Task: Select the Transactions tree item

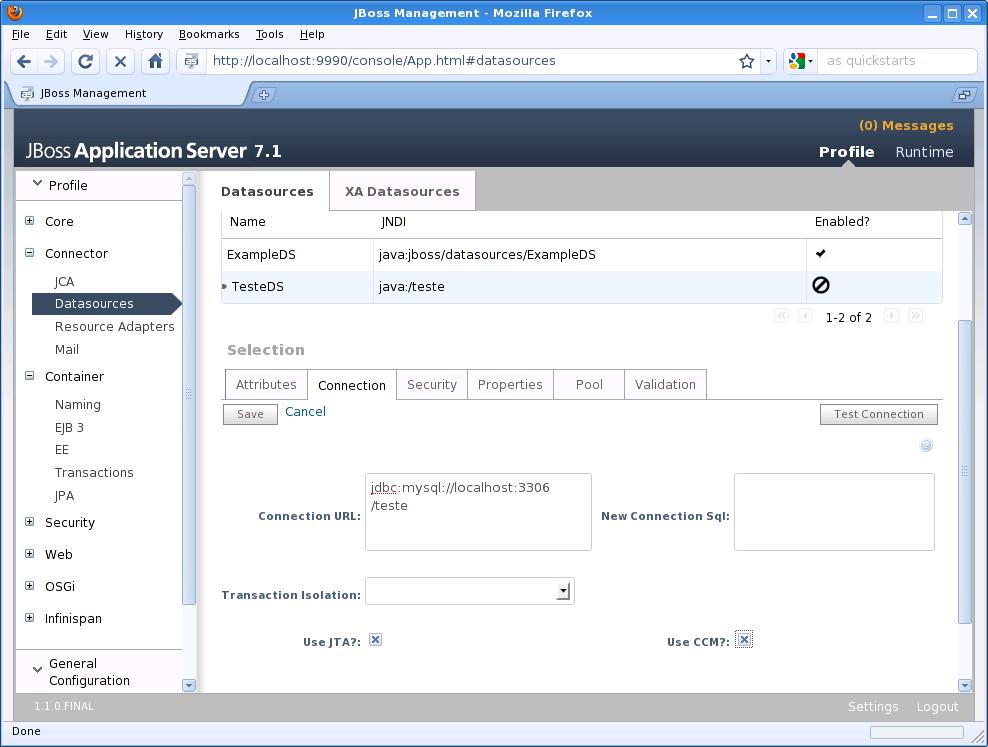Action: click(94, 472)
